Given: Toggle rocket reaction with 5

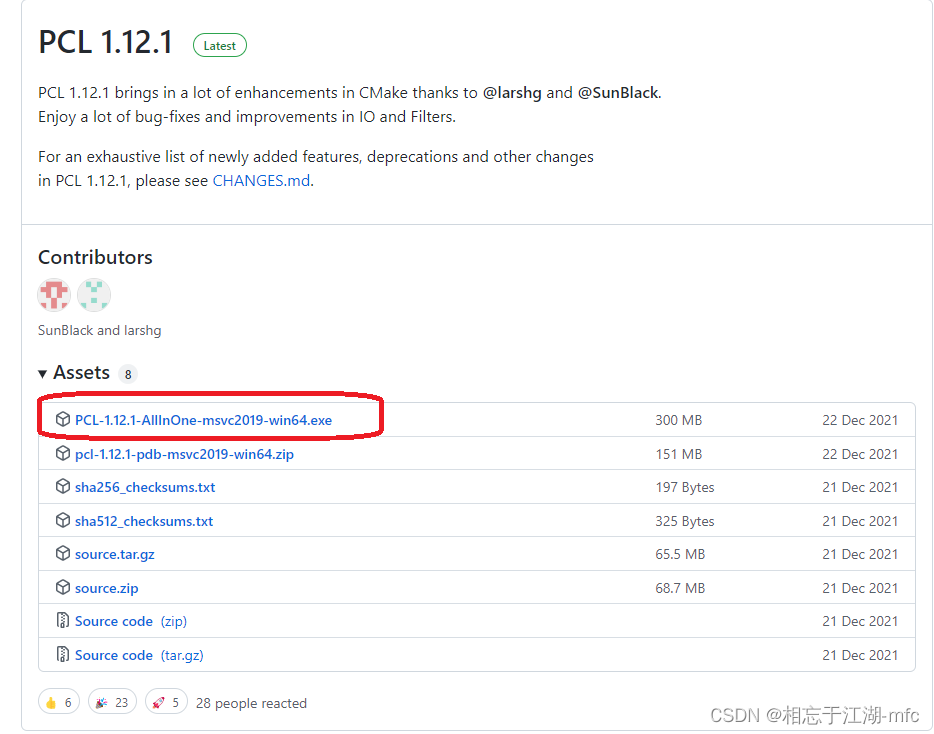Looking at the screenshot, I should [166, 702].
